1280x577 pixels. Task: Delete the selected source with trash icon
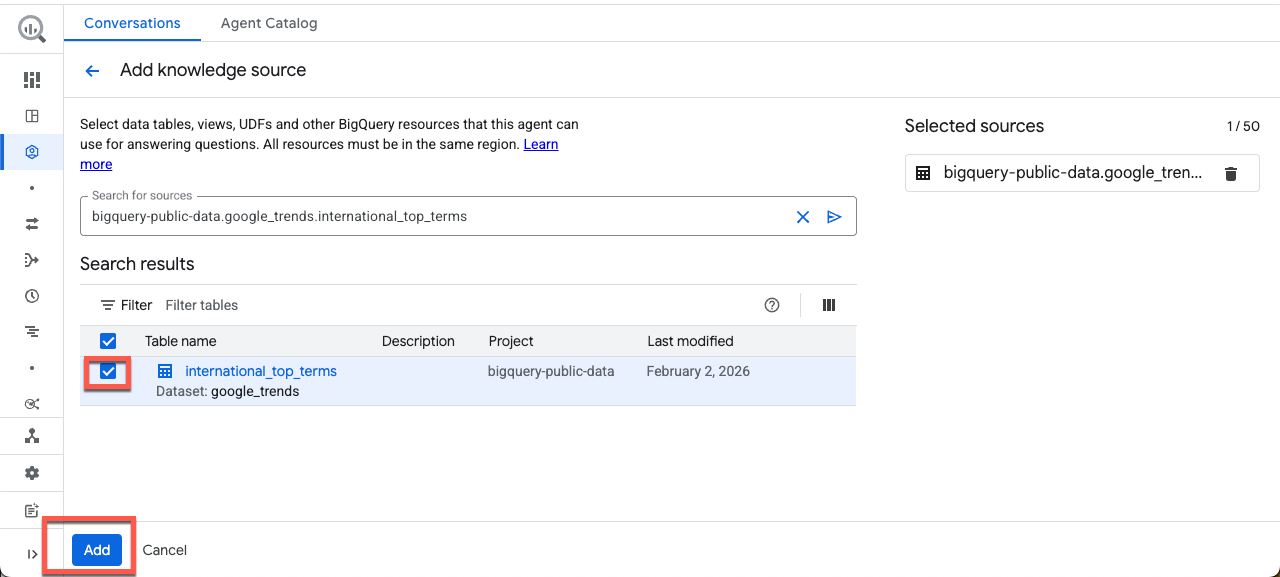[x=1231, y=174]
